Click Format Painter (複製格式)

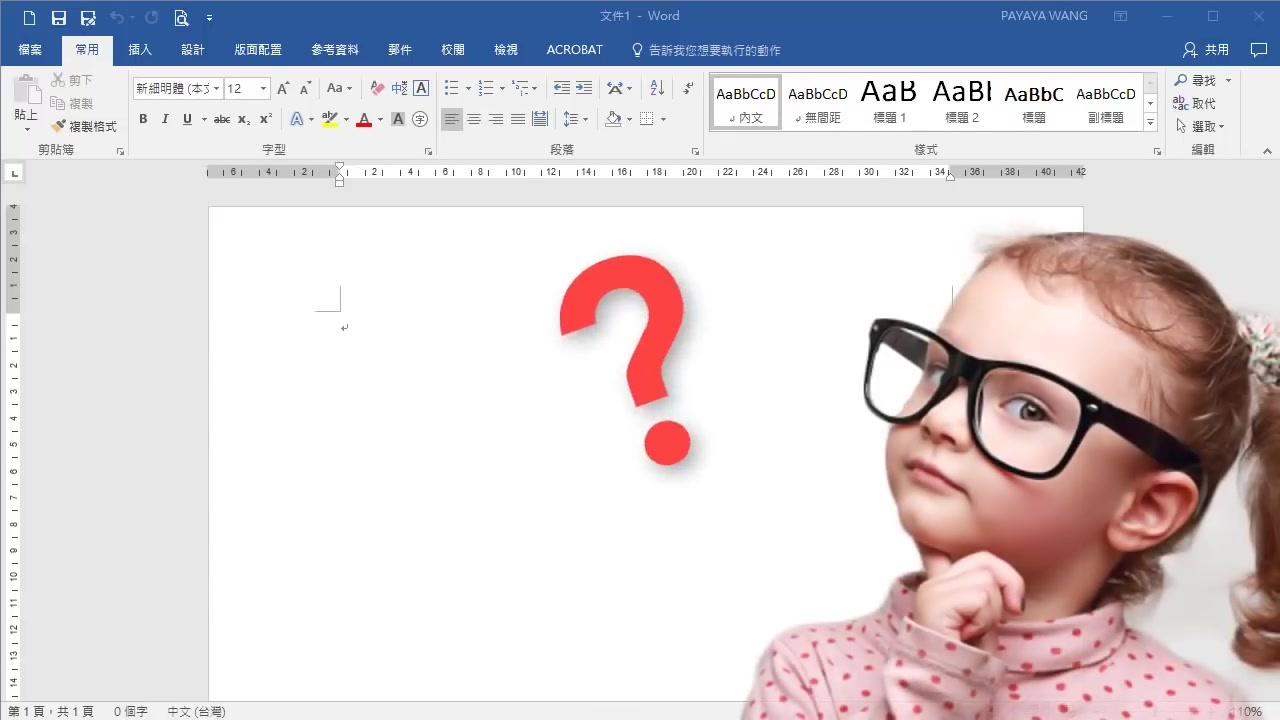click(85, 127)
